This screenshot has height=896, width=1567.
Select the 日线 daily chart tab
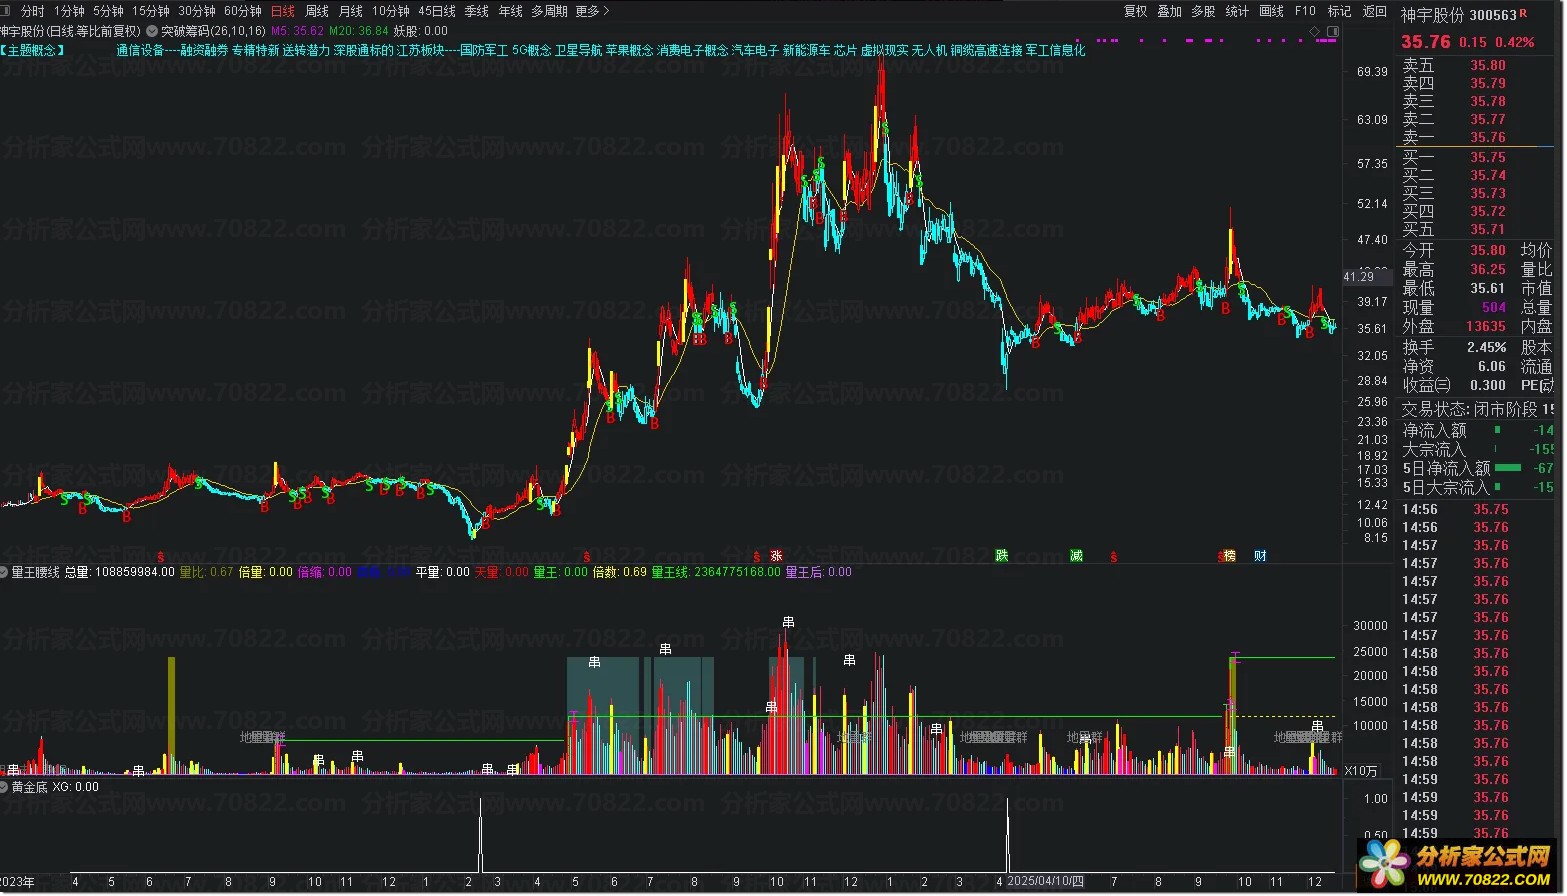pos(283,11)
